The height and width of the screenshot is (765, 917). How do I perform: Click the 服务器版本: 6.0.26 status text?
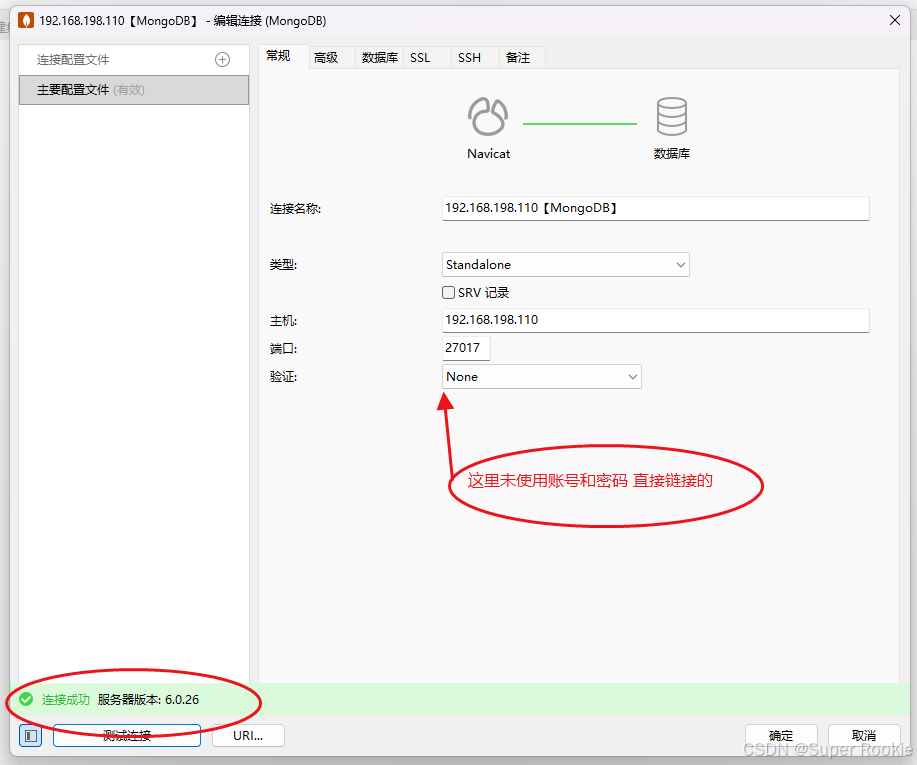[149, 699]
